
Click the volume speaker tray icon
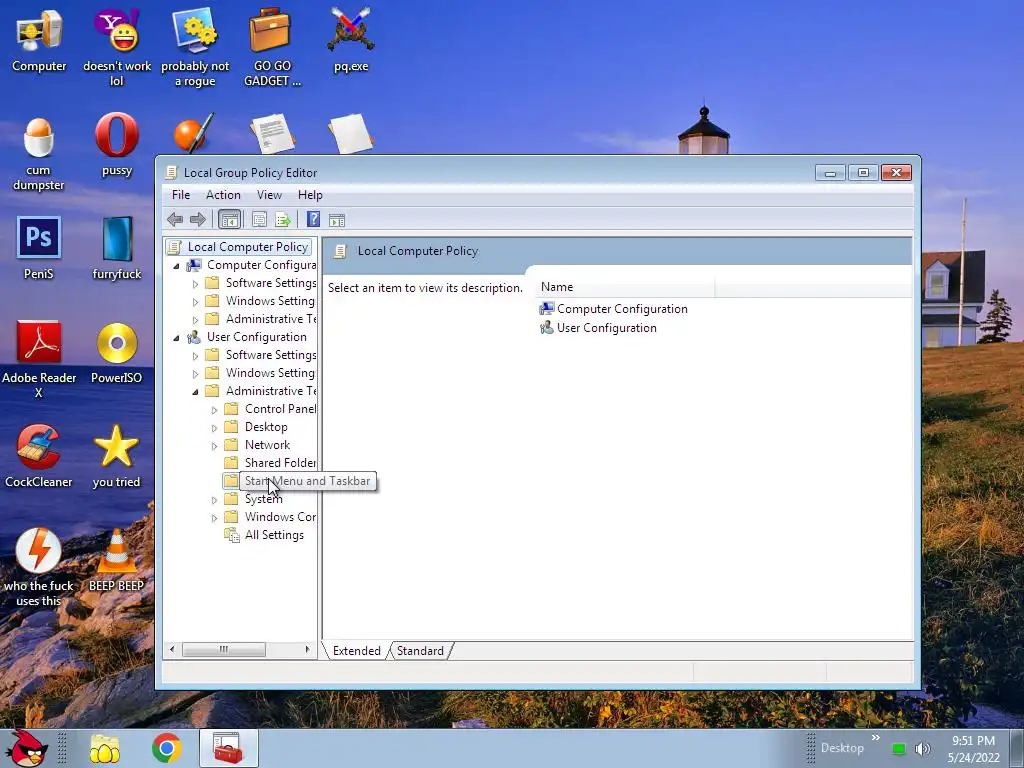(923, 748)
